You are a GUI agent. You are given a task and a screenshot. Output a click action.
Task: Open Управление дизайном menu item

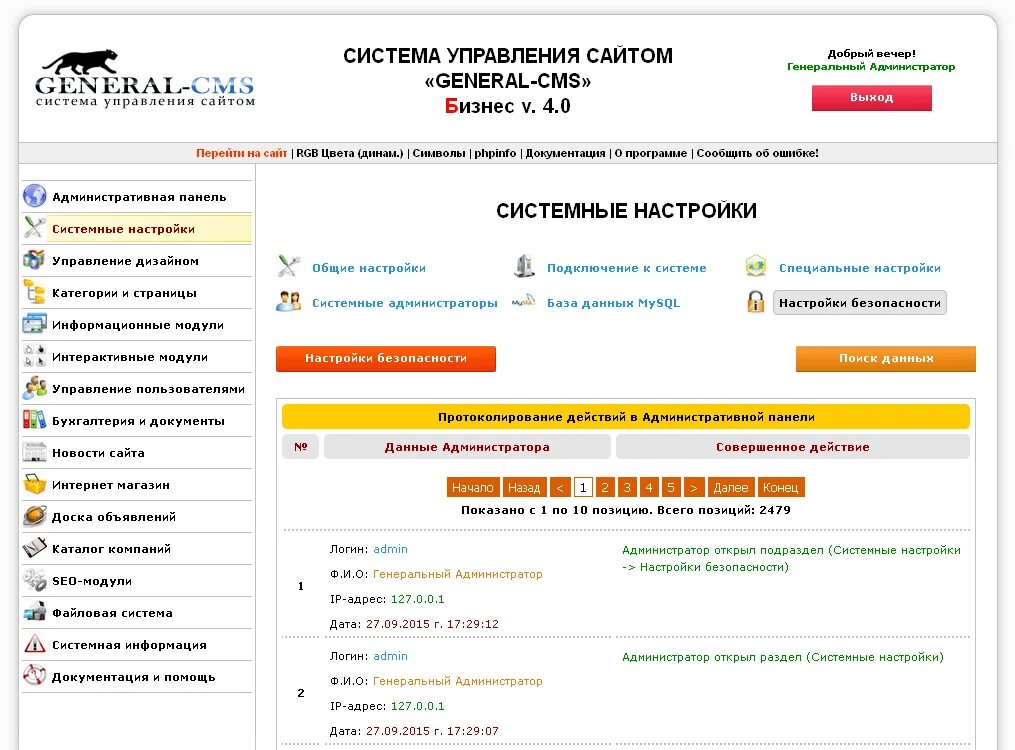(x=125, y=261)
